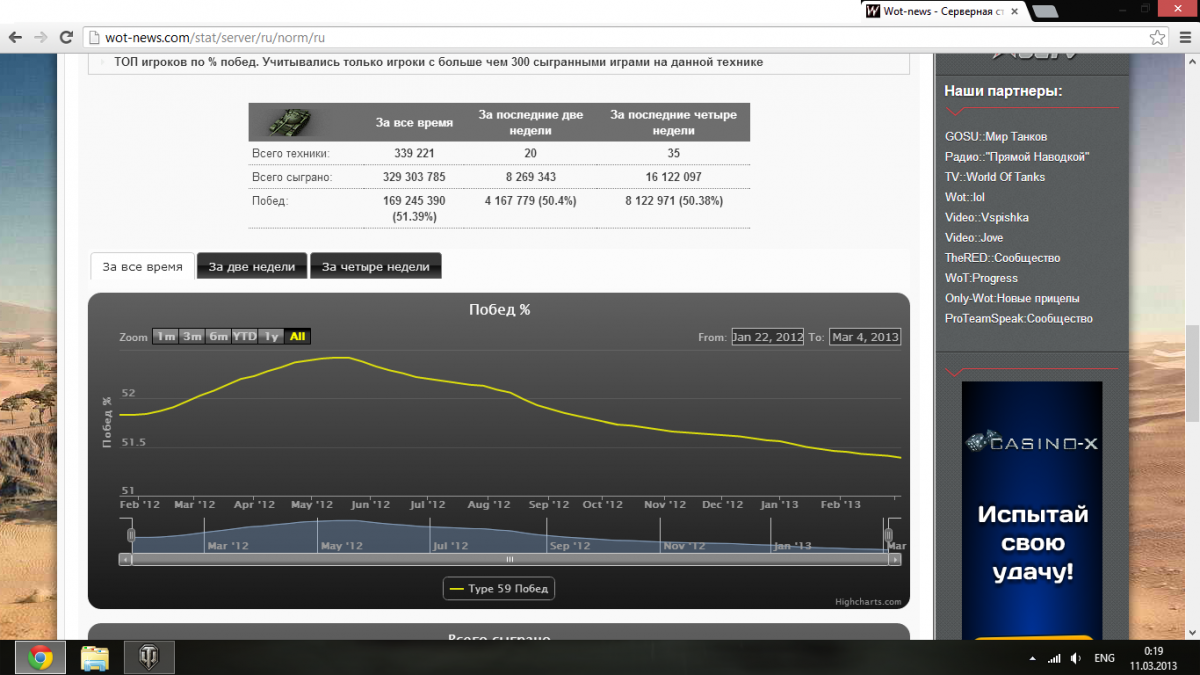Switch to 'За четыре недели' tab
Screen dimensions: 1200x675
coord(376,267)
